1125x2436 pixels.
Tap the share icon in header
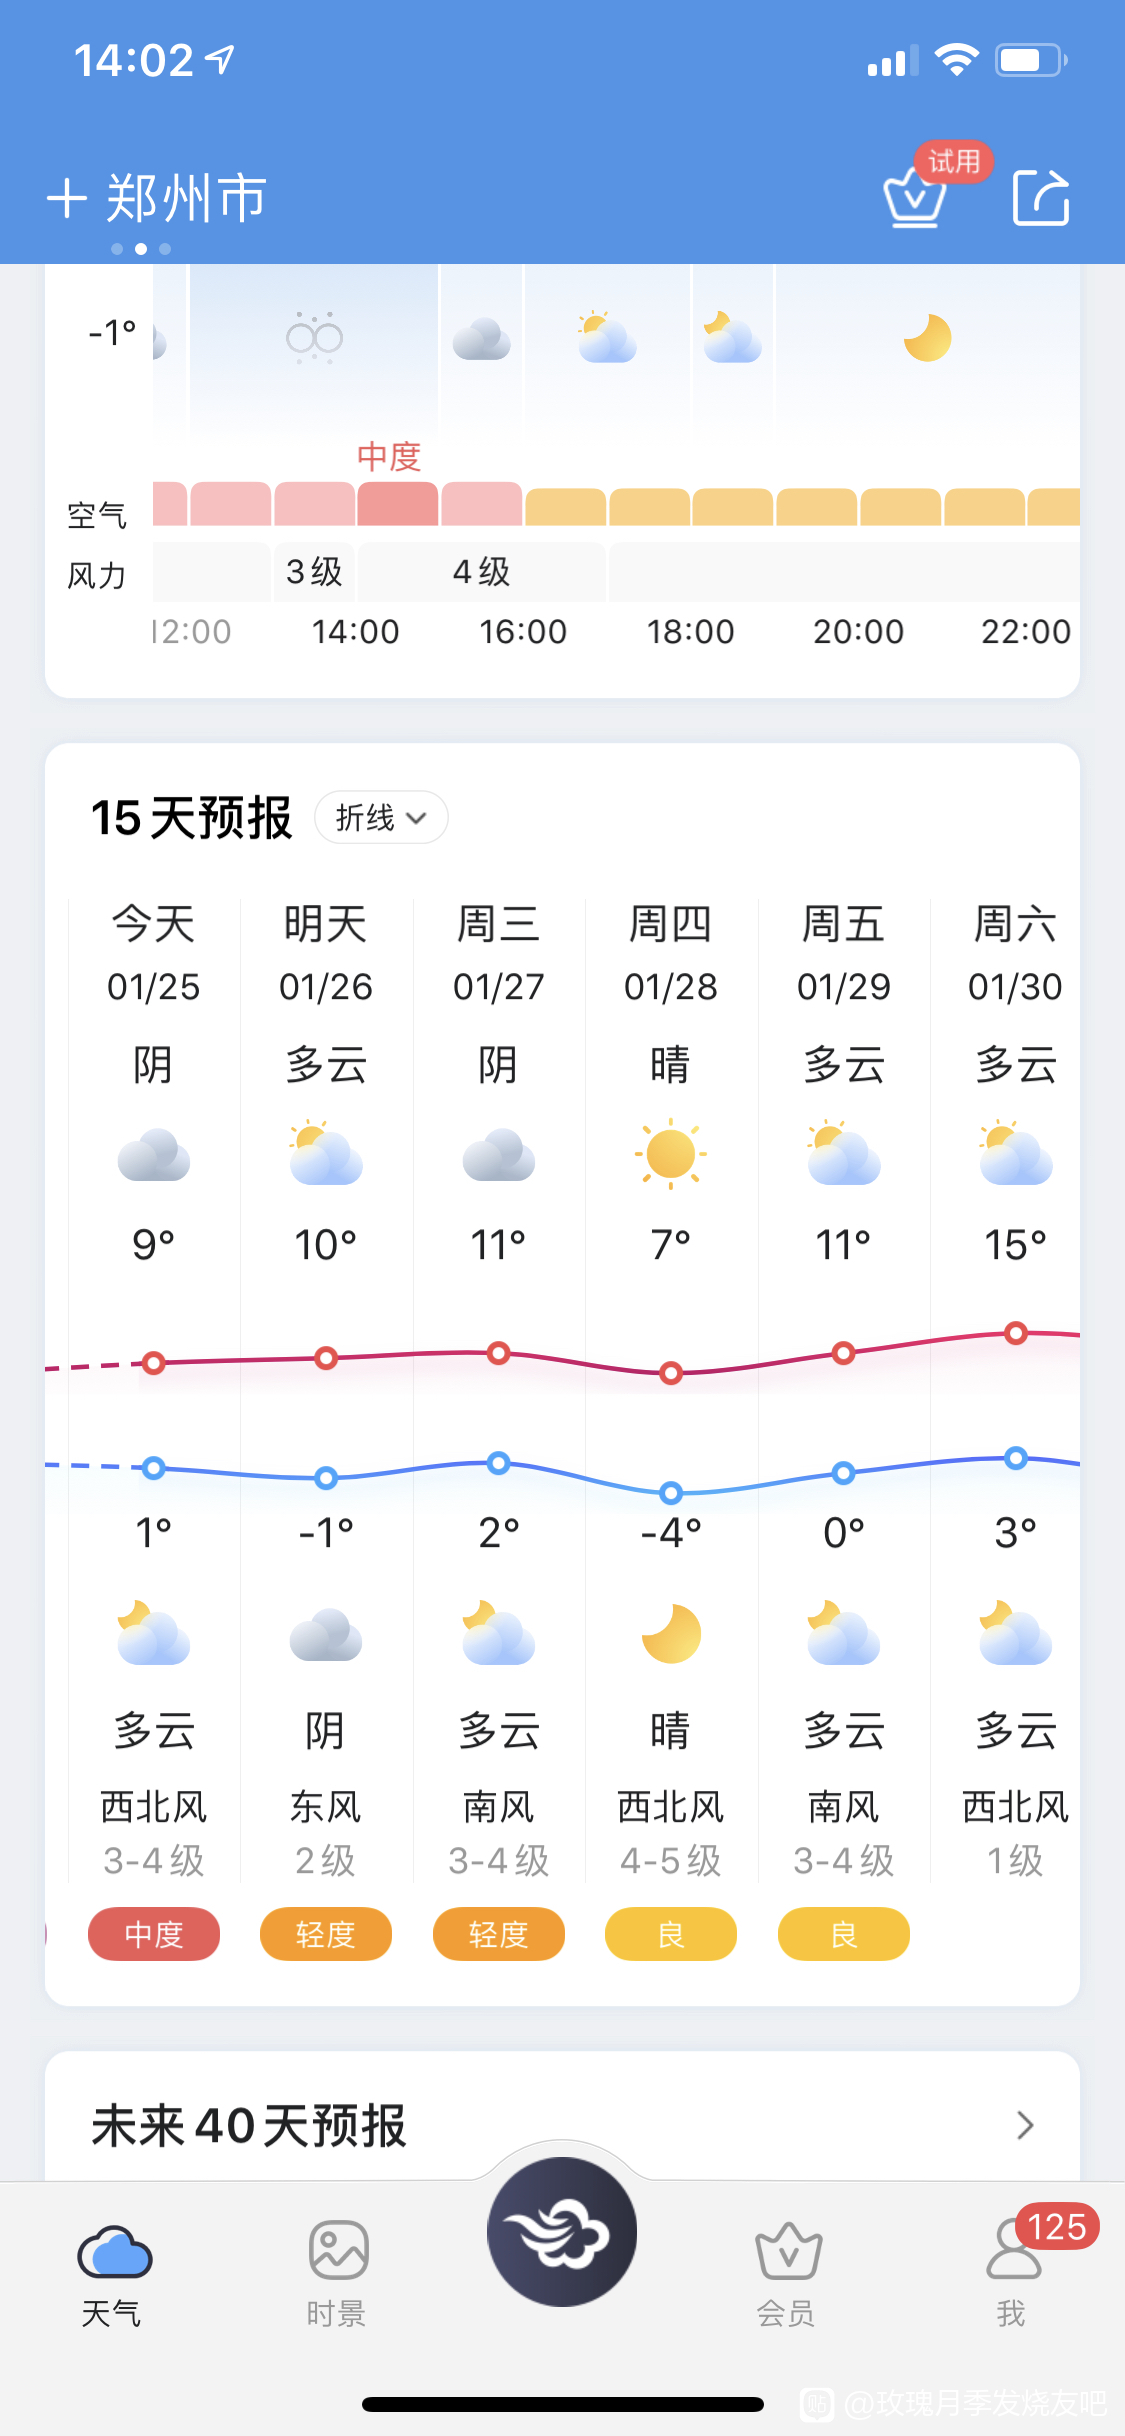(1041, 197)
